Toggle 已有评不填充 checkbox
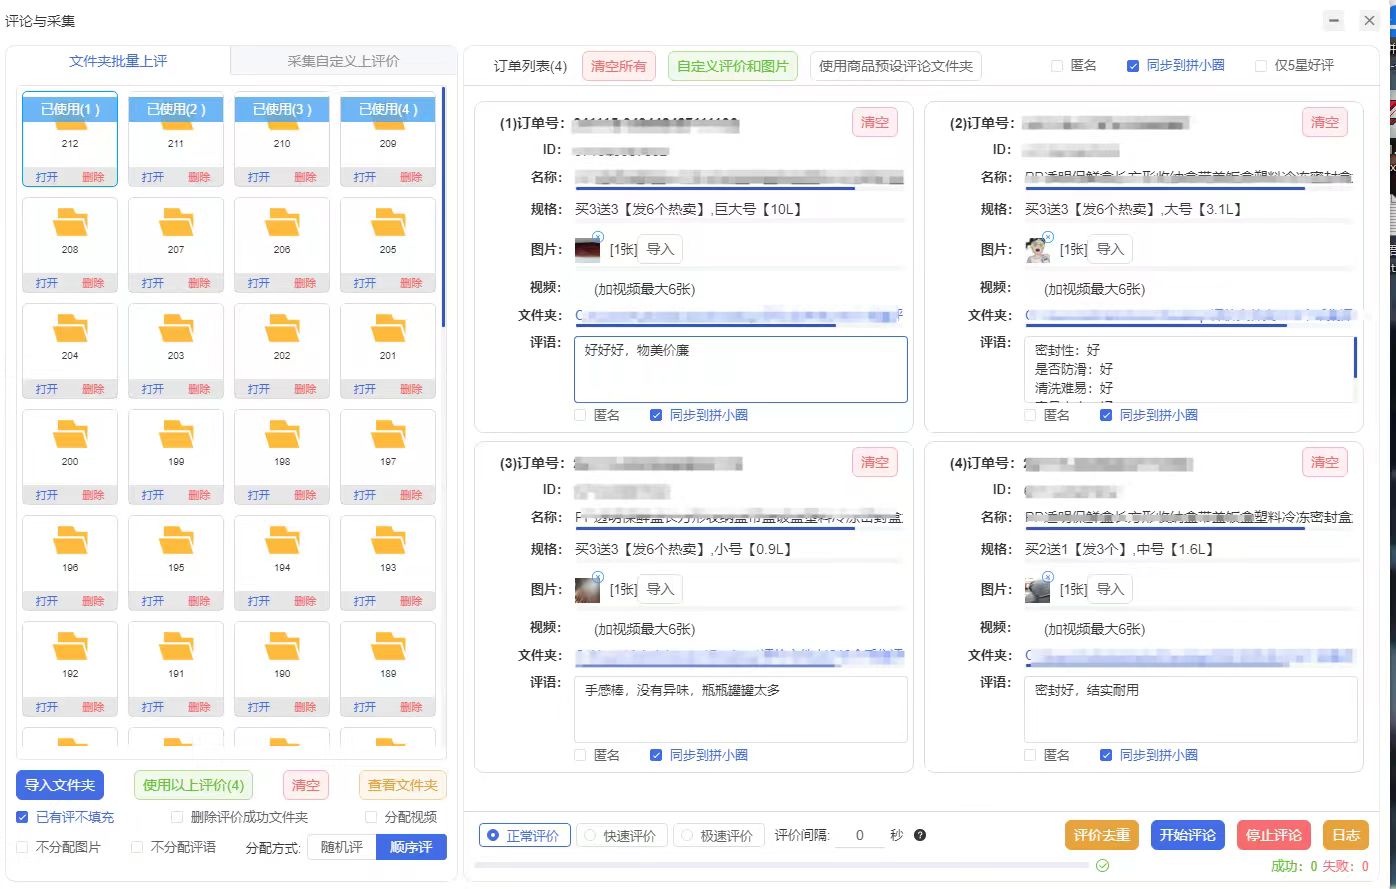The image size is (1396, 889). click(x=22, y=817)
